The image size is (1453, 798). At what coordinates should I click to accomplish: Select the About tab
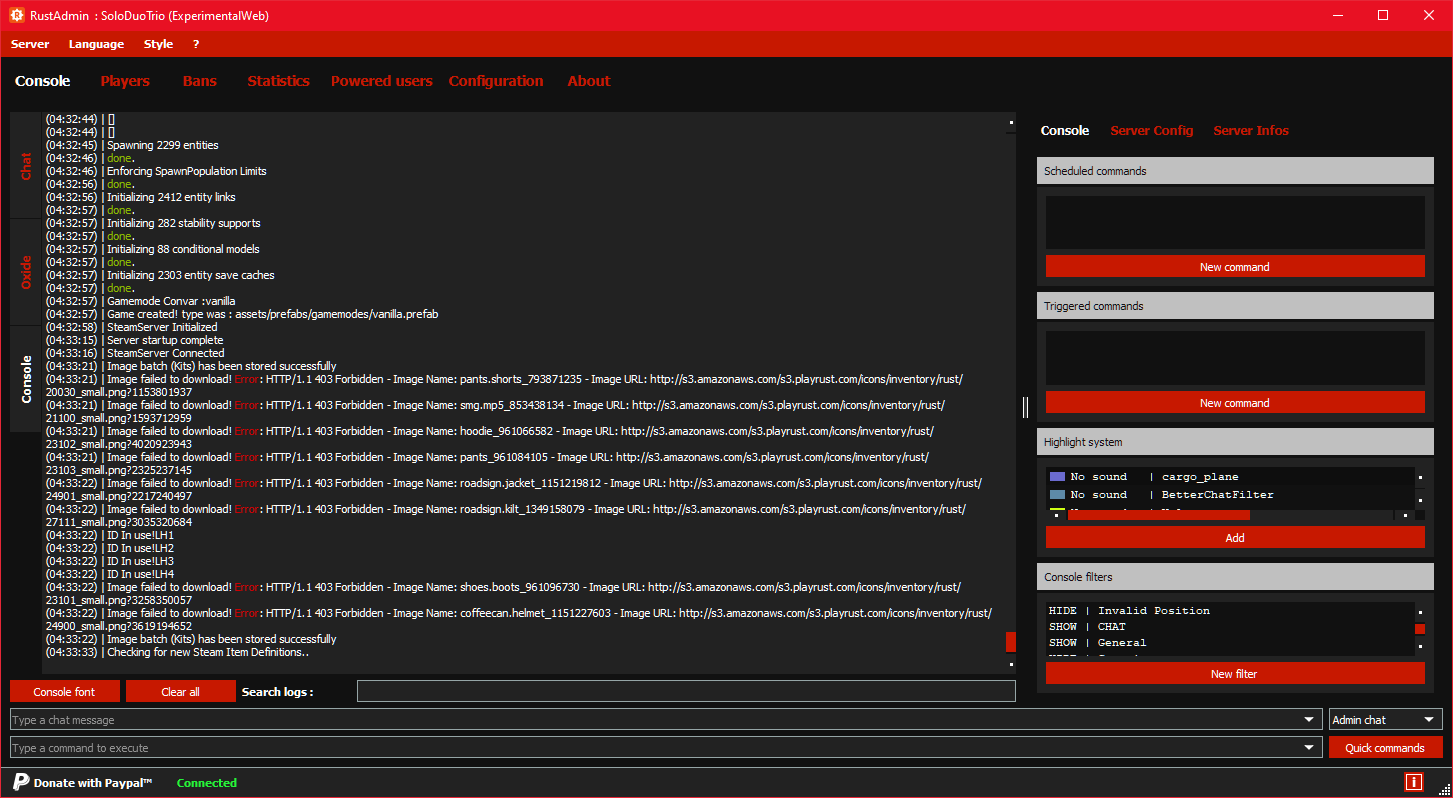(589, 81)
